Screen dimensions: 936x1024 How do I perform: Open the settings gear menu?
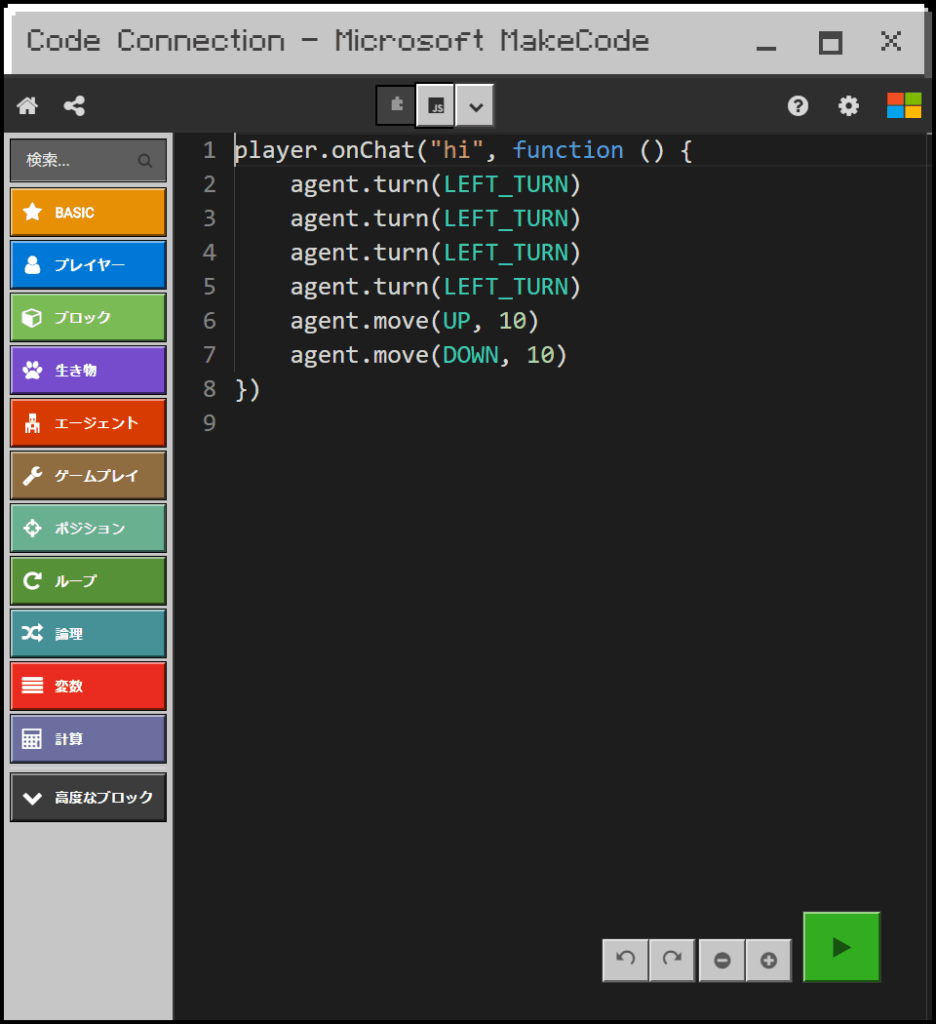pos(849,105)
